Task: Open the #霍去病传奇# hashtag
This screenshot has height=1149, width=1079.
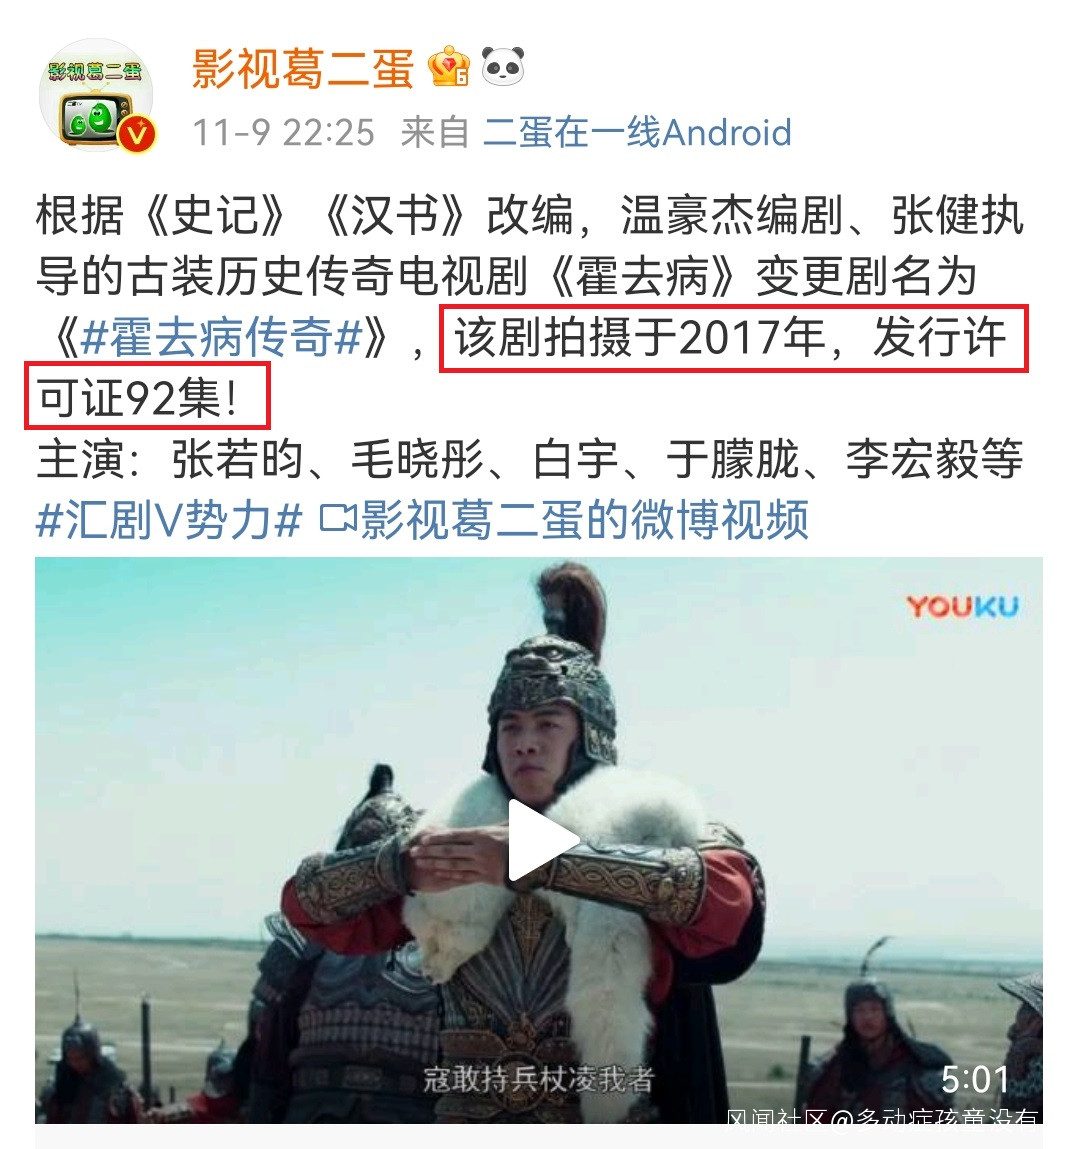Action: (222, 338)
